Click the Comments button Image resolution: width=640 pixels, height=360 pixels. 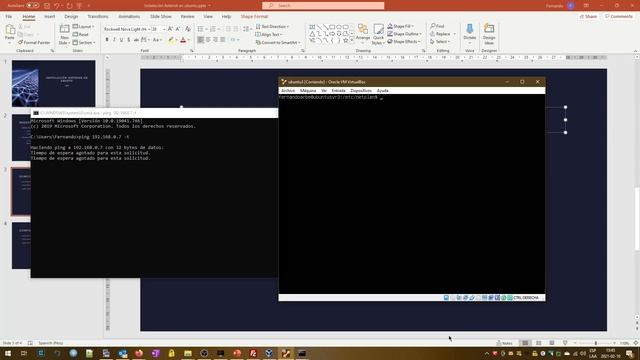point(619,16)
